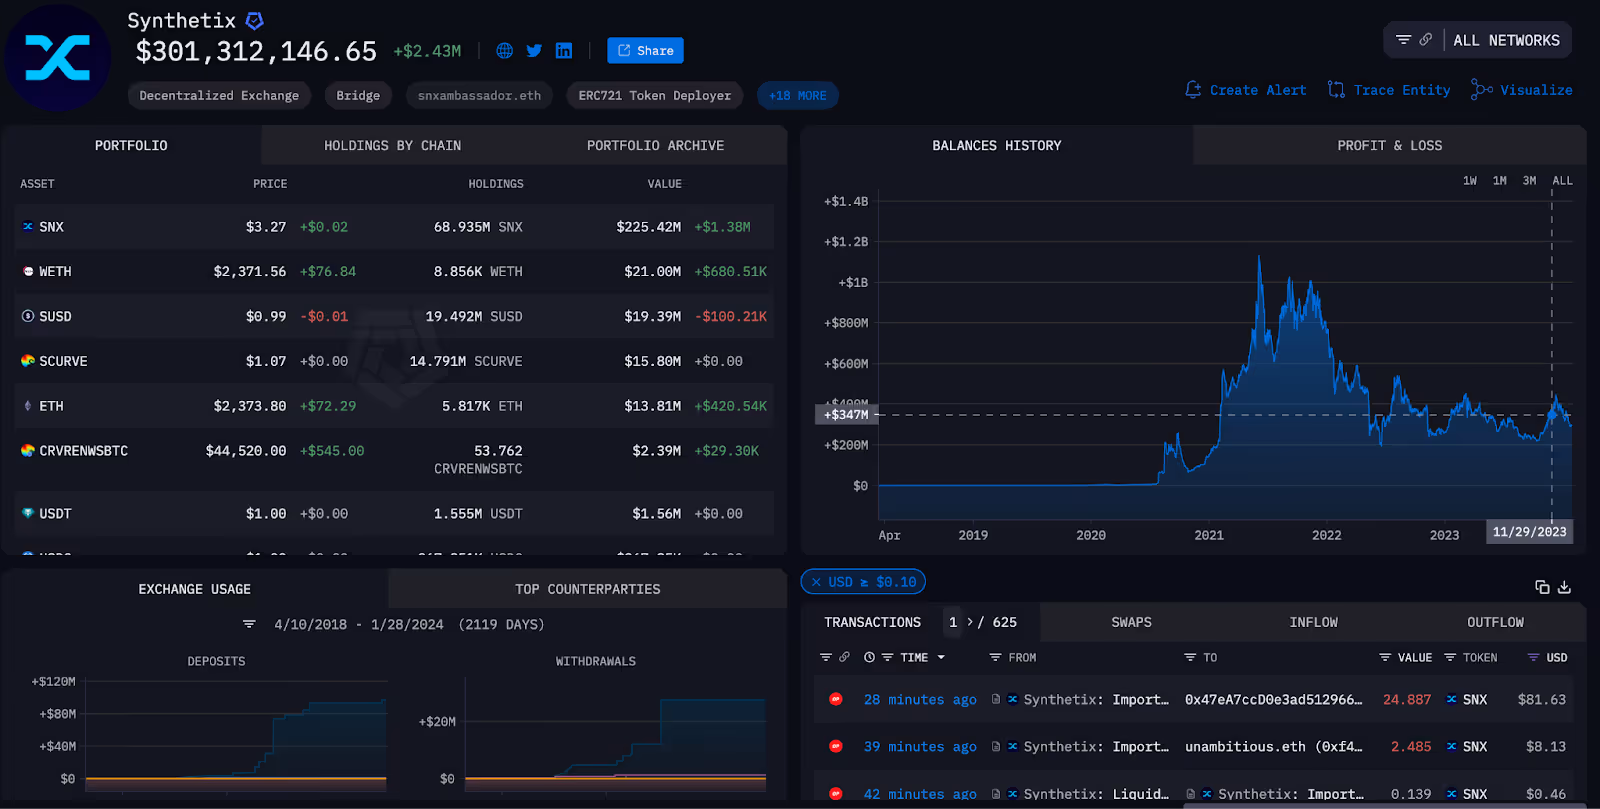
Task: Set balance chart range to 1W
Action: pos(1470,181)
